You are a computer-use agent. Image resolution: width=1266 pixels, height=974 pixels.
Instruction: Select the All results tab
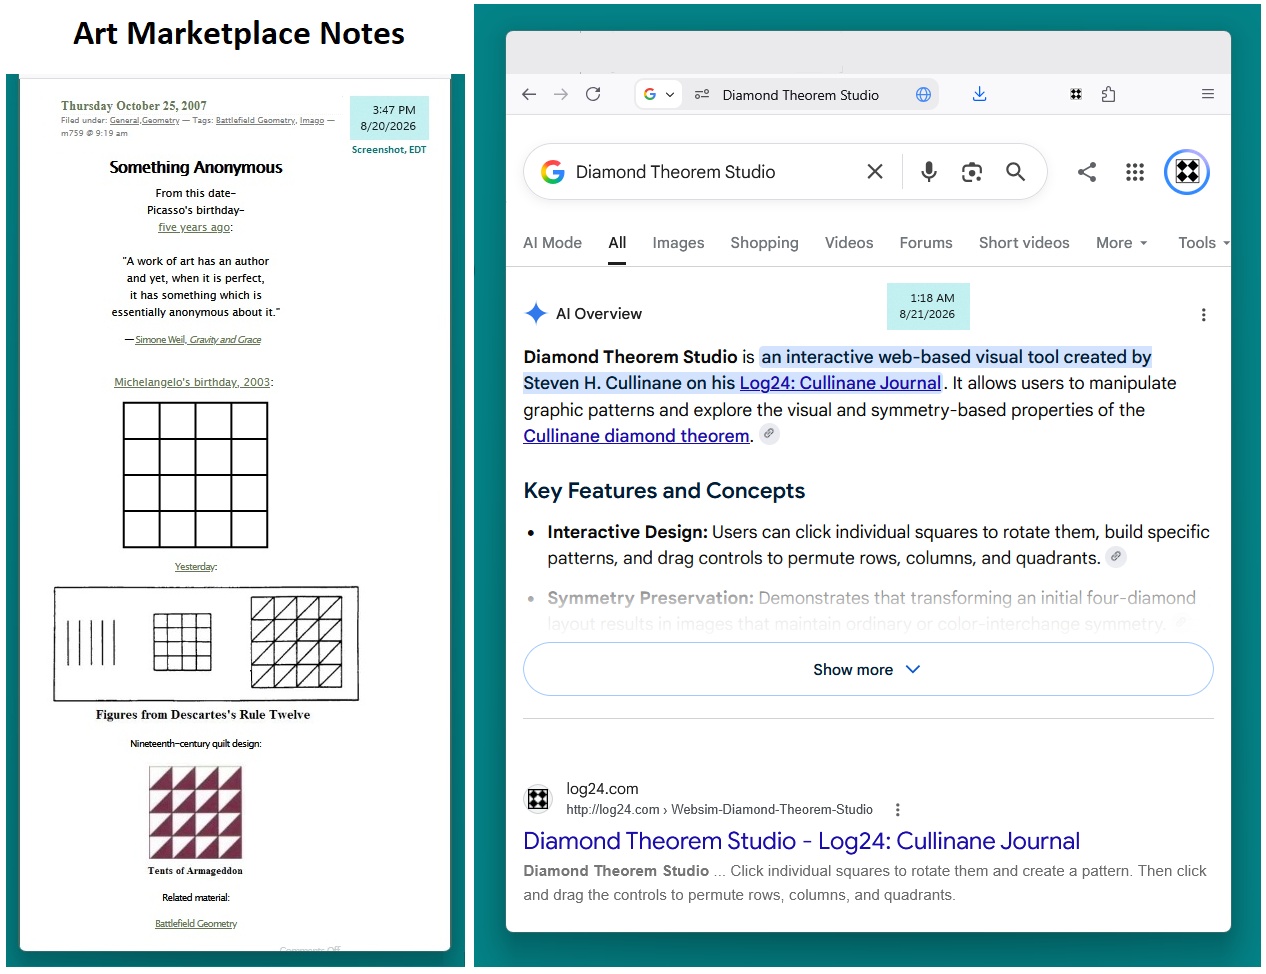(617, 243)
